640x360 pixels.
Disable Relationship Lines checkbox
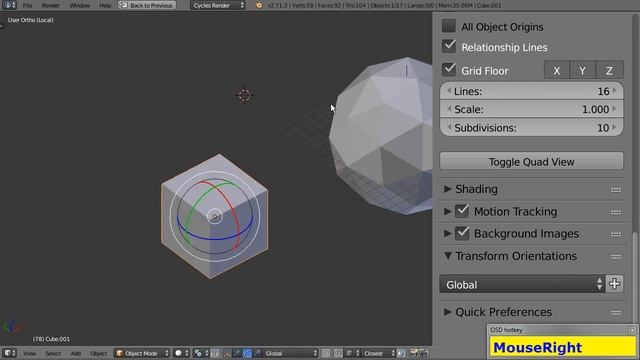point(449,46)
